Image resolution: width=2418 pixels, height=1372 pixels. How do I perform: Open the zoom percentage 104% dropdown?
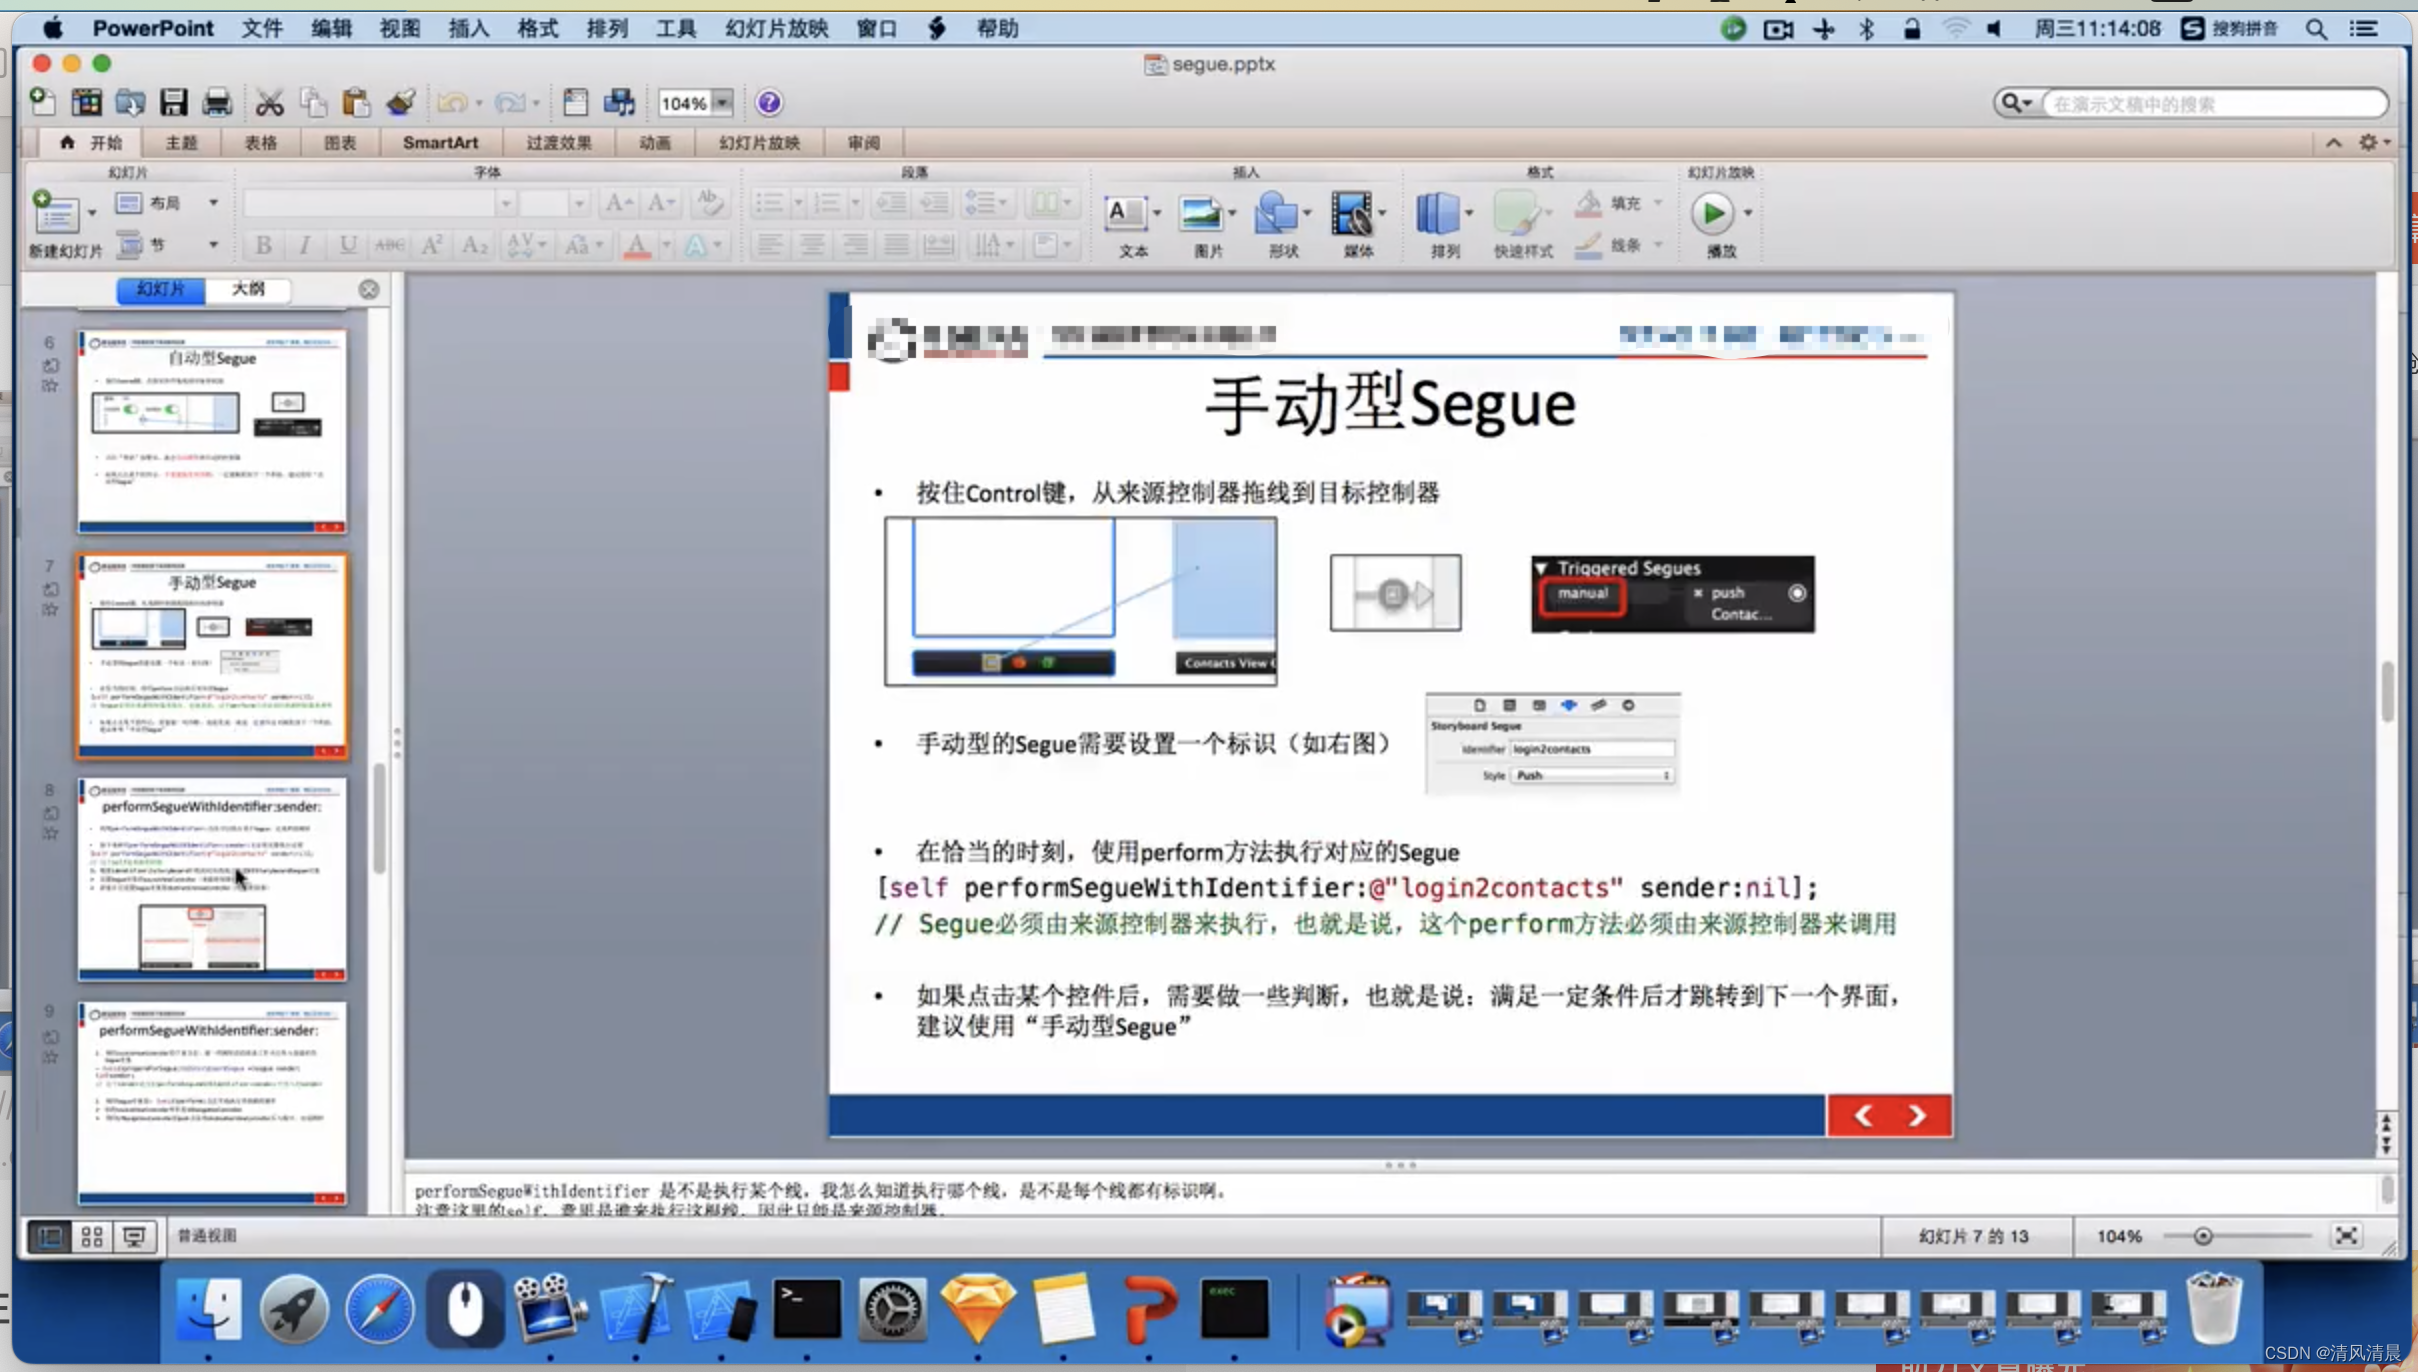pos(722,102)
